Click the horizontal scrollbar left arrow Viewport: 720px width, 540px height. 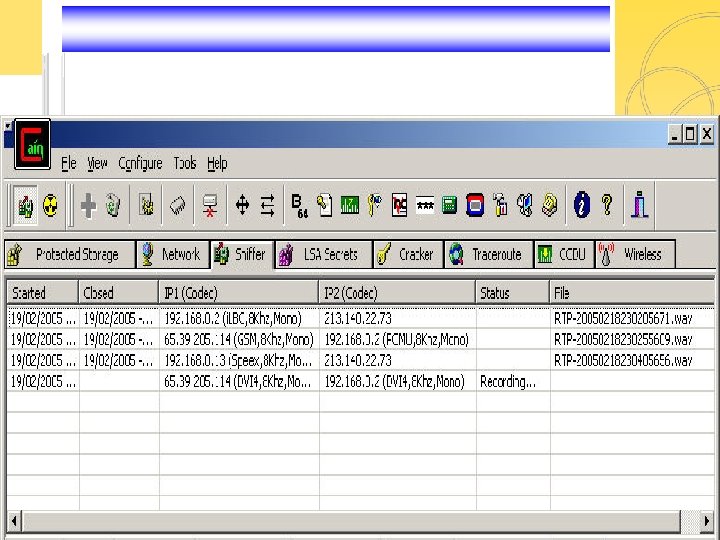[14, 521]
